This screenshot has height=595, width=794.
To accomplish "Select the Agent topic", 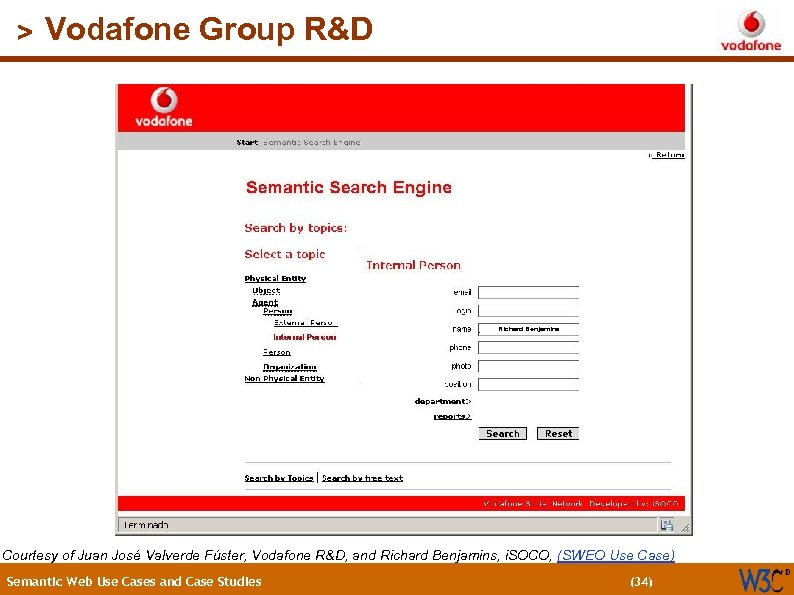I will point(265,302).
